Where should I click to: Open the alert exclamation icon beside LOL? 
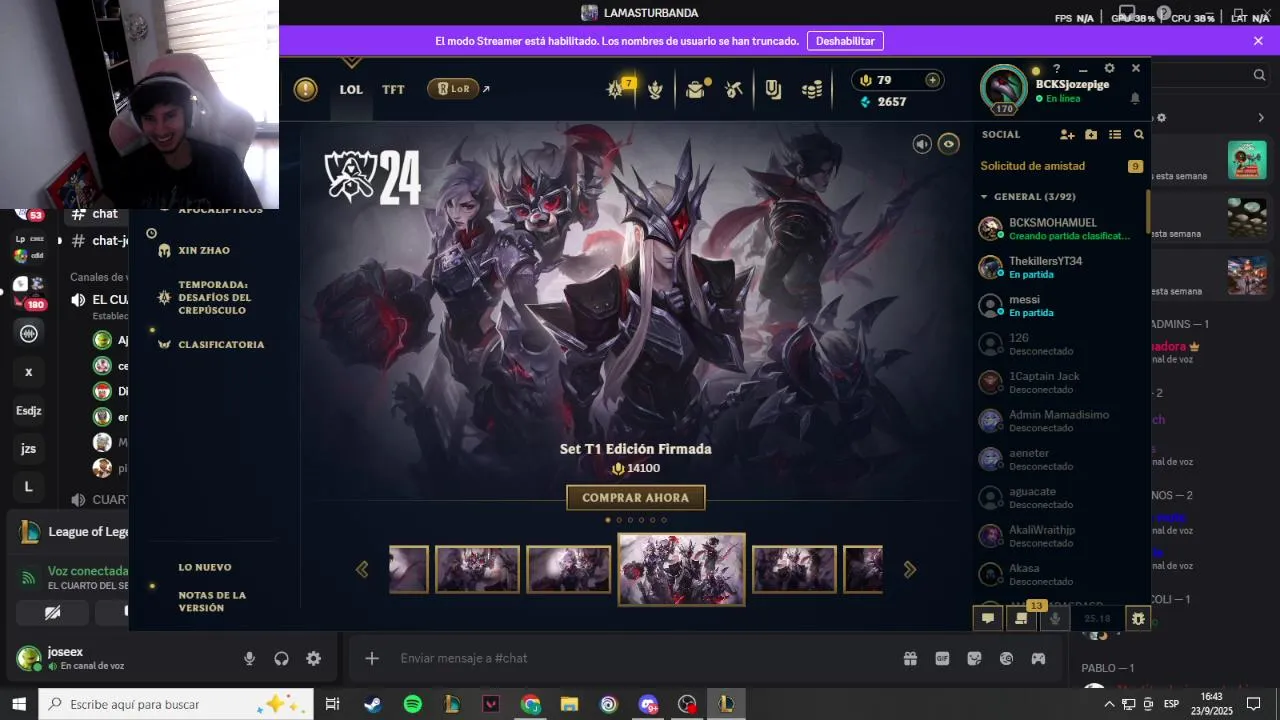click(305, 89)
